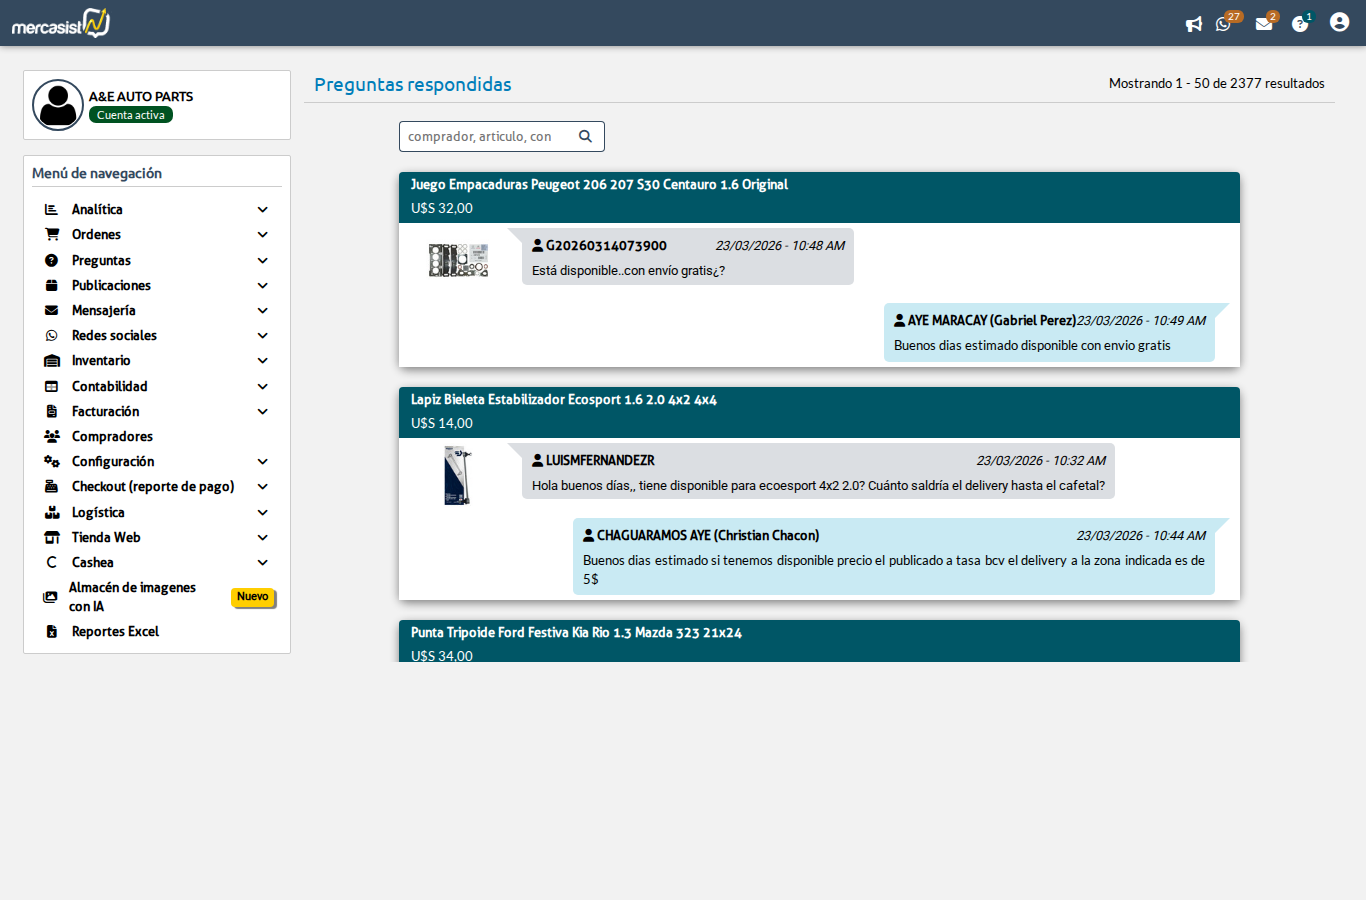Click the search magnifier icon
This screenshot has height=900, width=1366.
coord(586,136)
